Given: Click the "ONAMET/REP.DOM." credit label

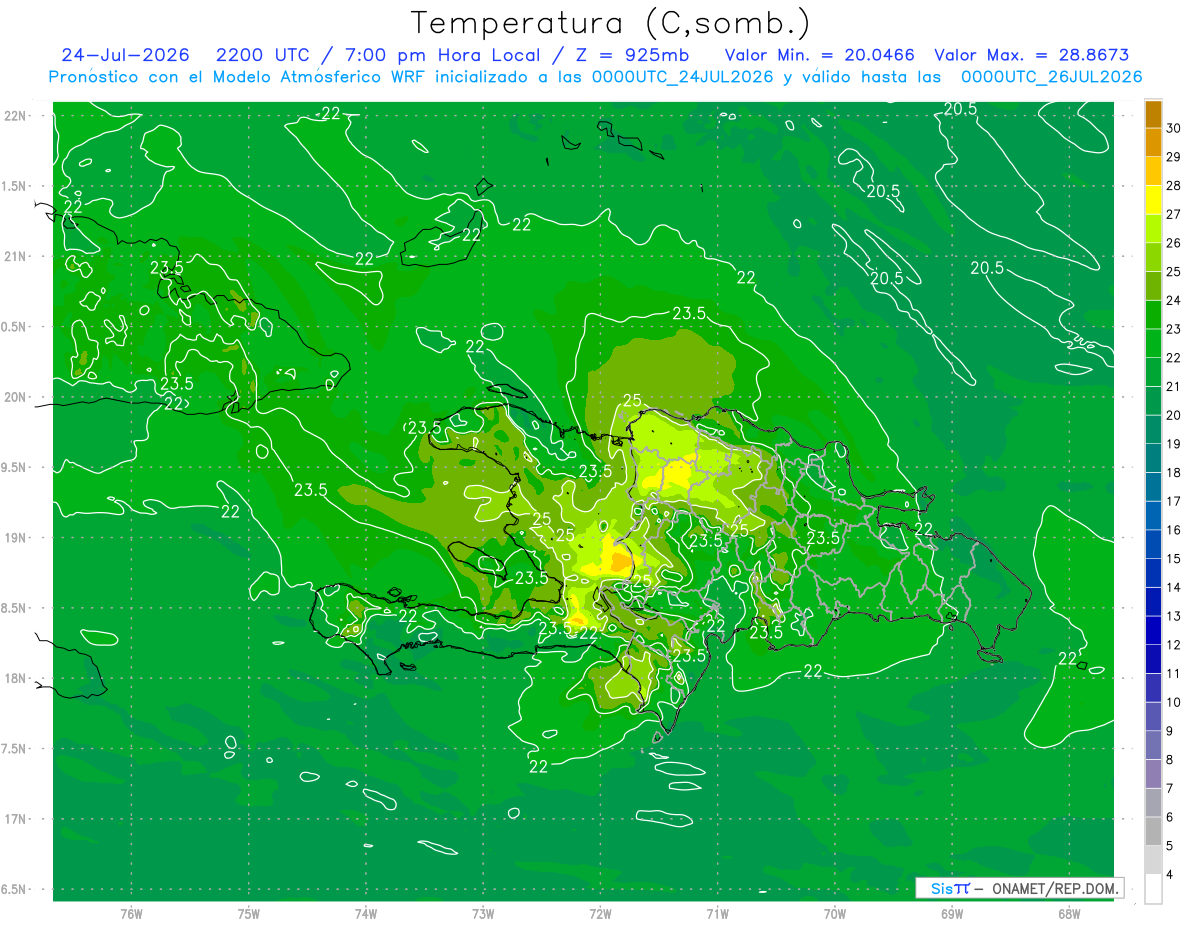Looking at the screenshot, I should click(x=1056, y=888).
